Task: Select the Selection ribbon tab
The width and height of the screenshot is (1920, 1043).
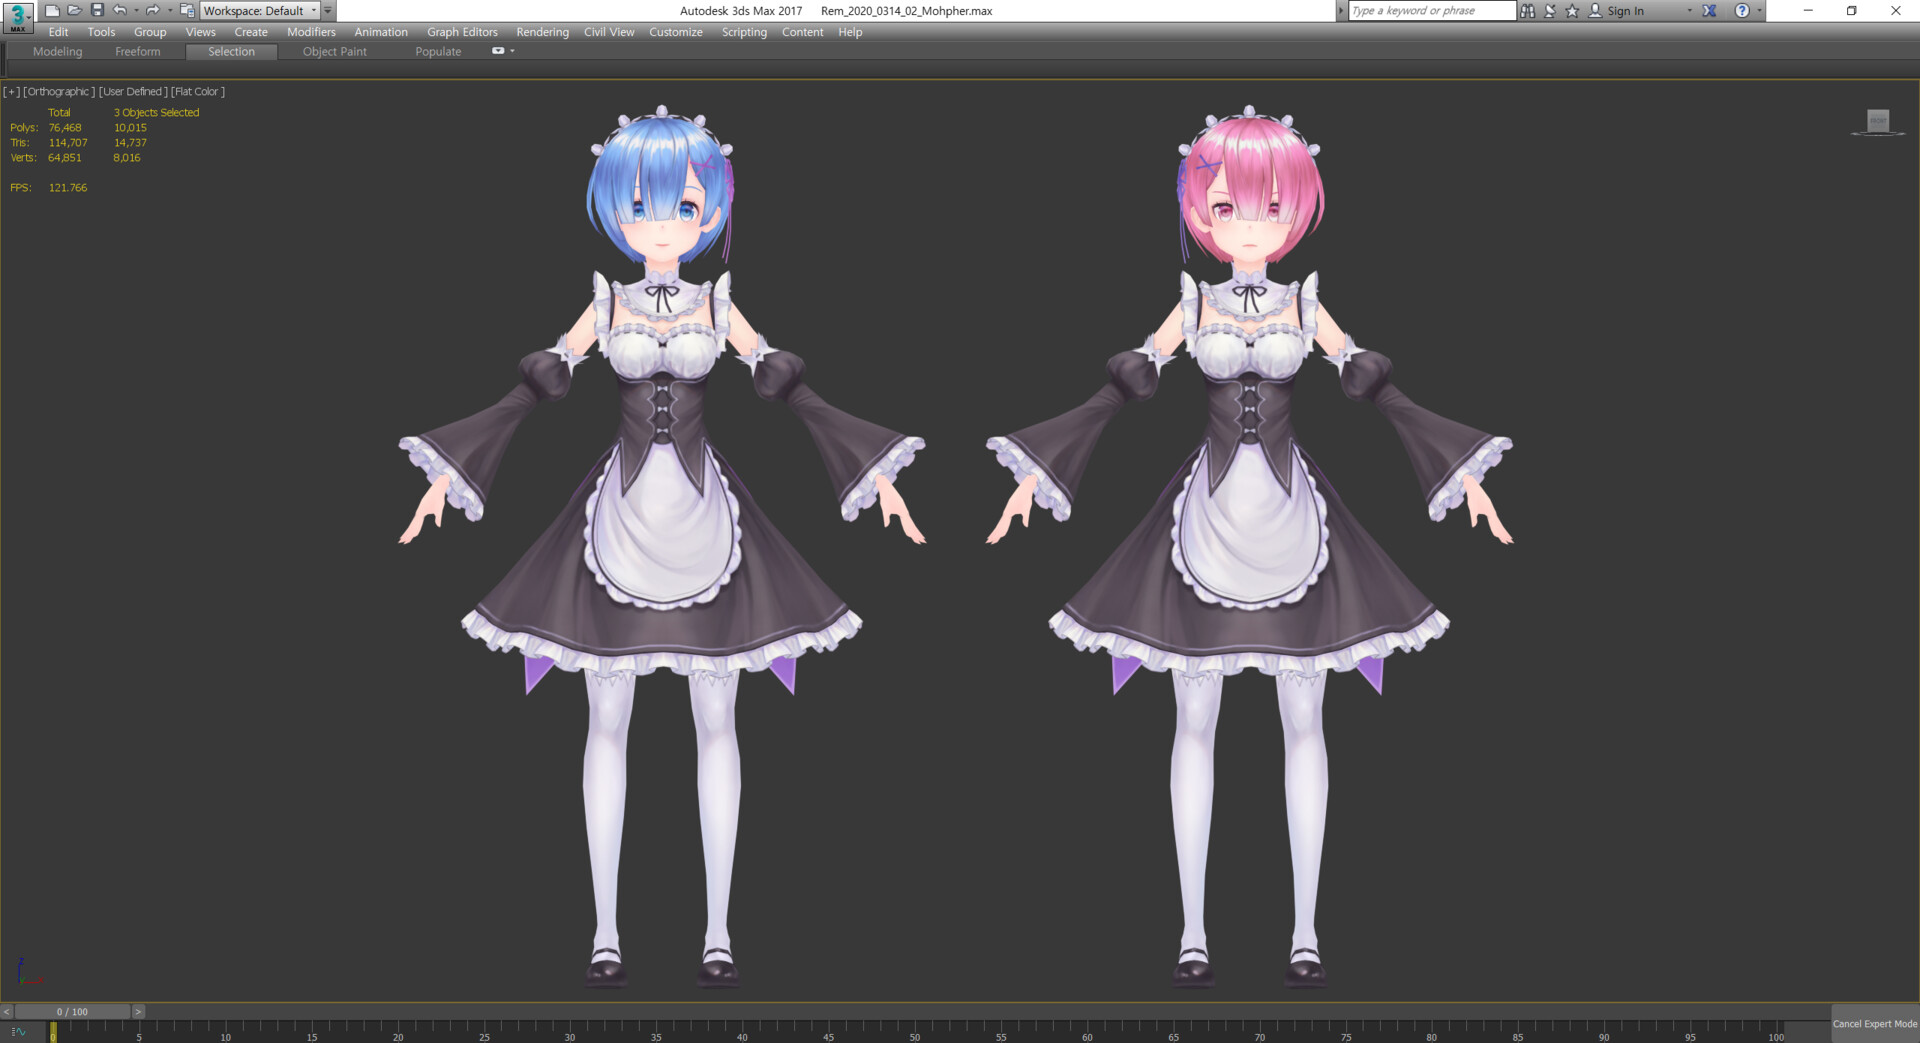Action: click(231, 52)
